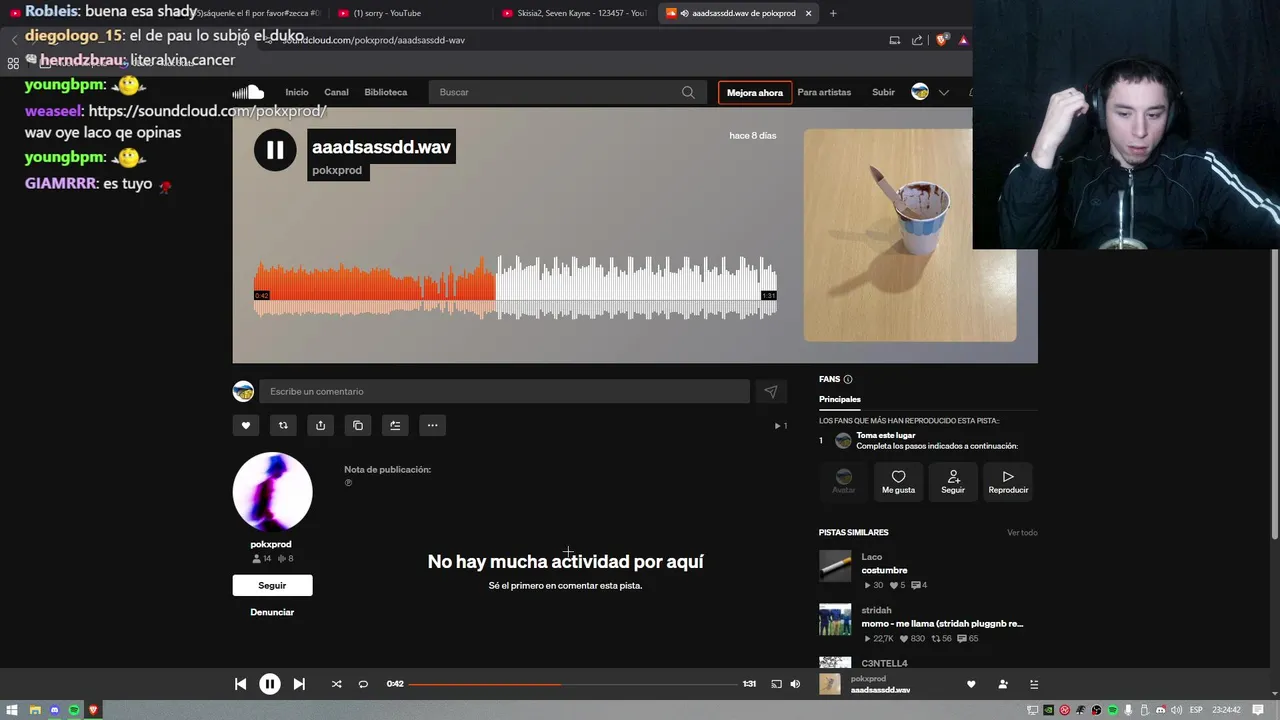The height and width of the screenshot is (720, 1280).
Task: Open the Canal menu item
Action: click(336, 92)
